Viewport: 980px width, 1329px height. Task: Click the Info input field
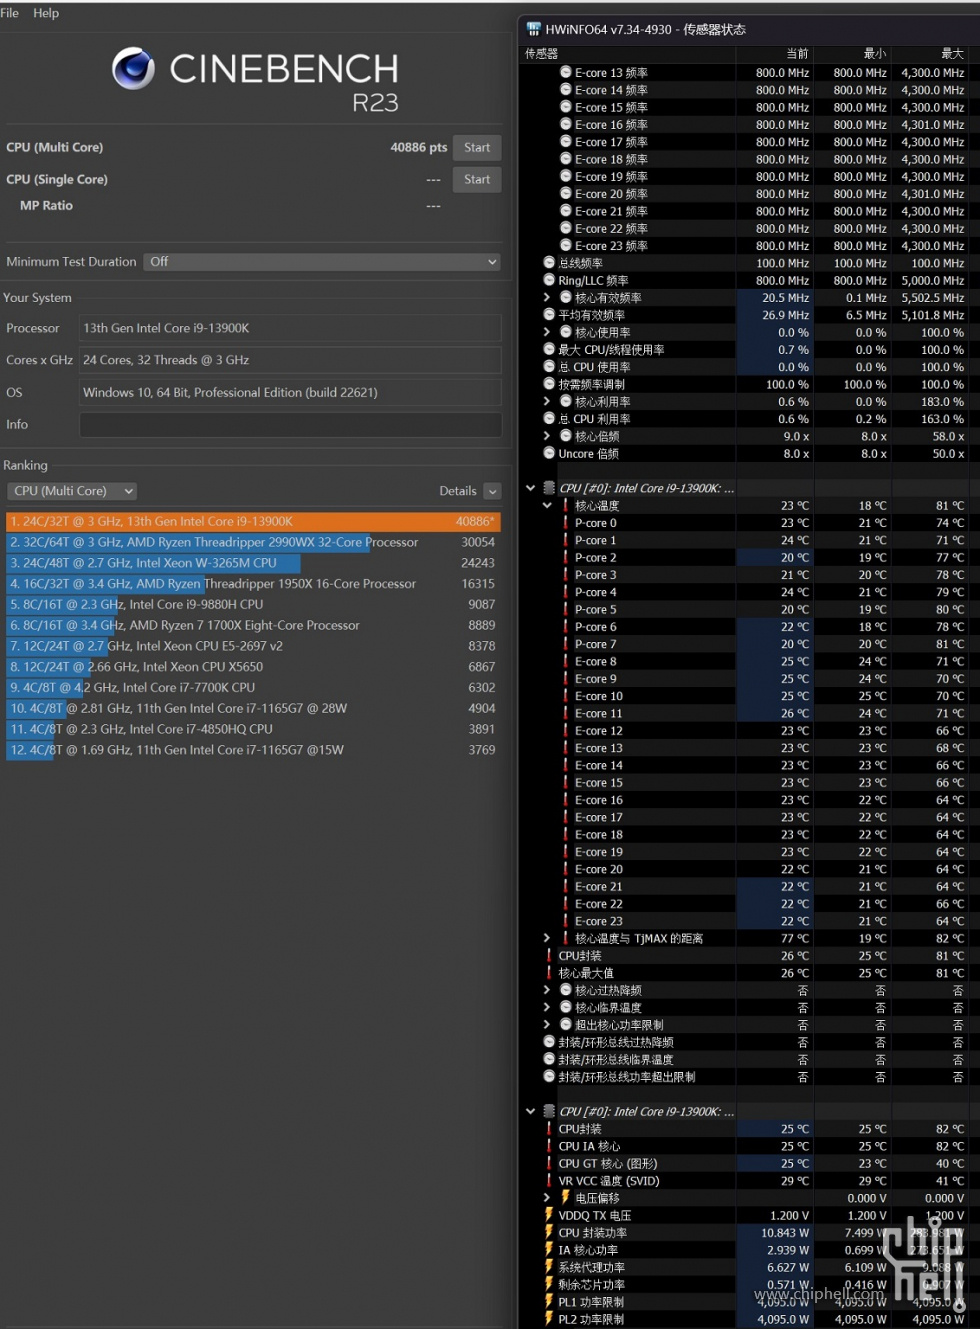click(x=291, y=425)
